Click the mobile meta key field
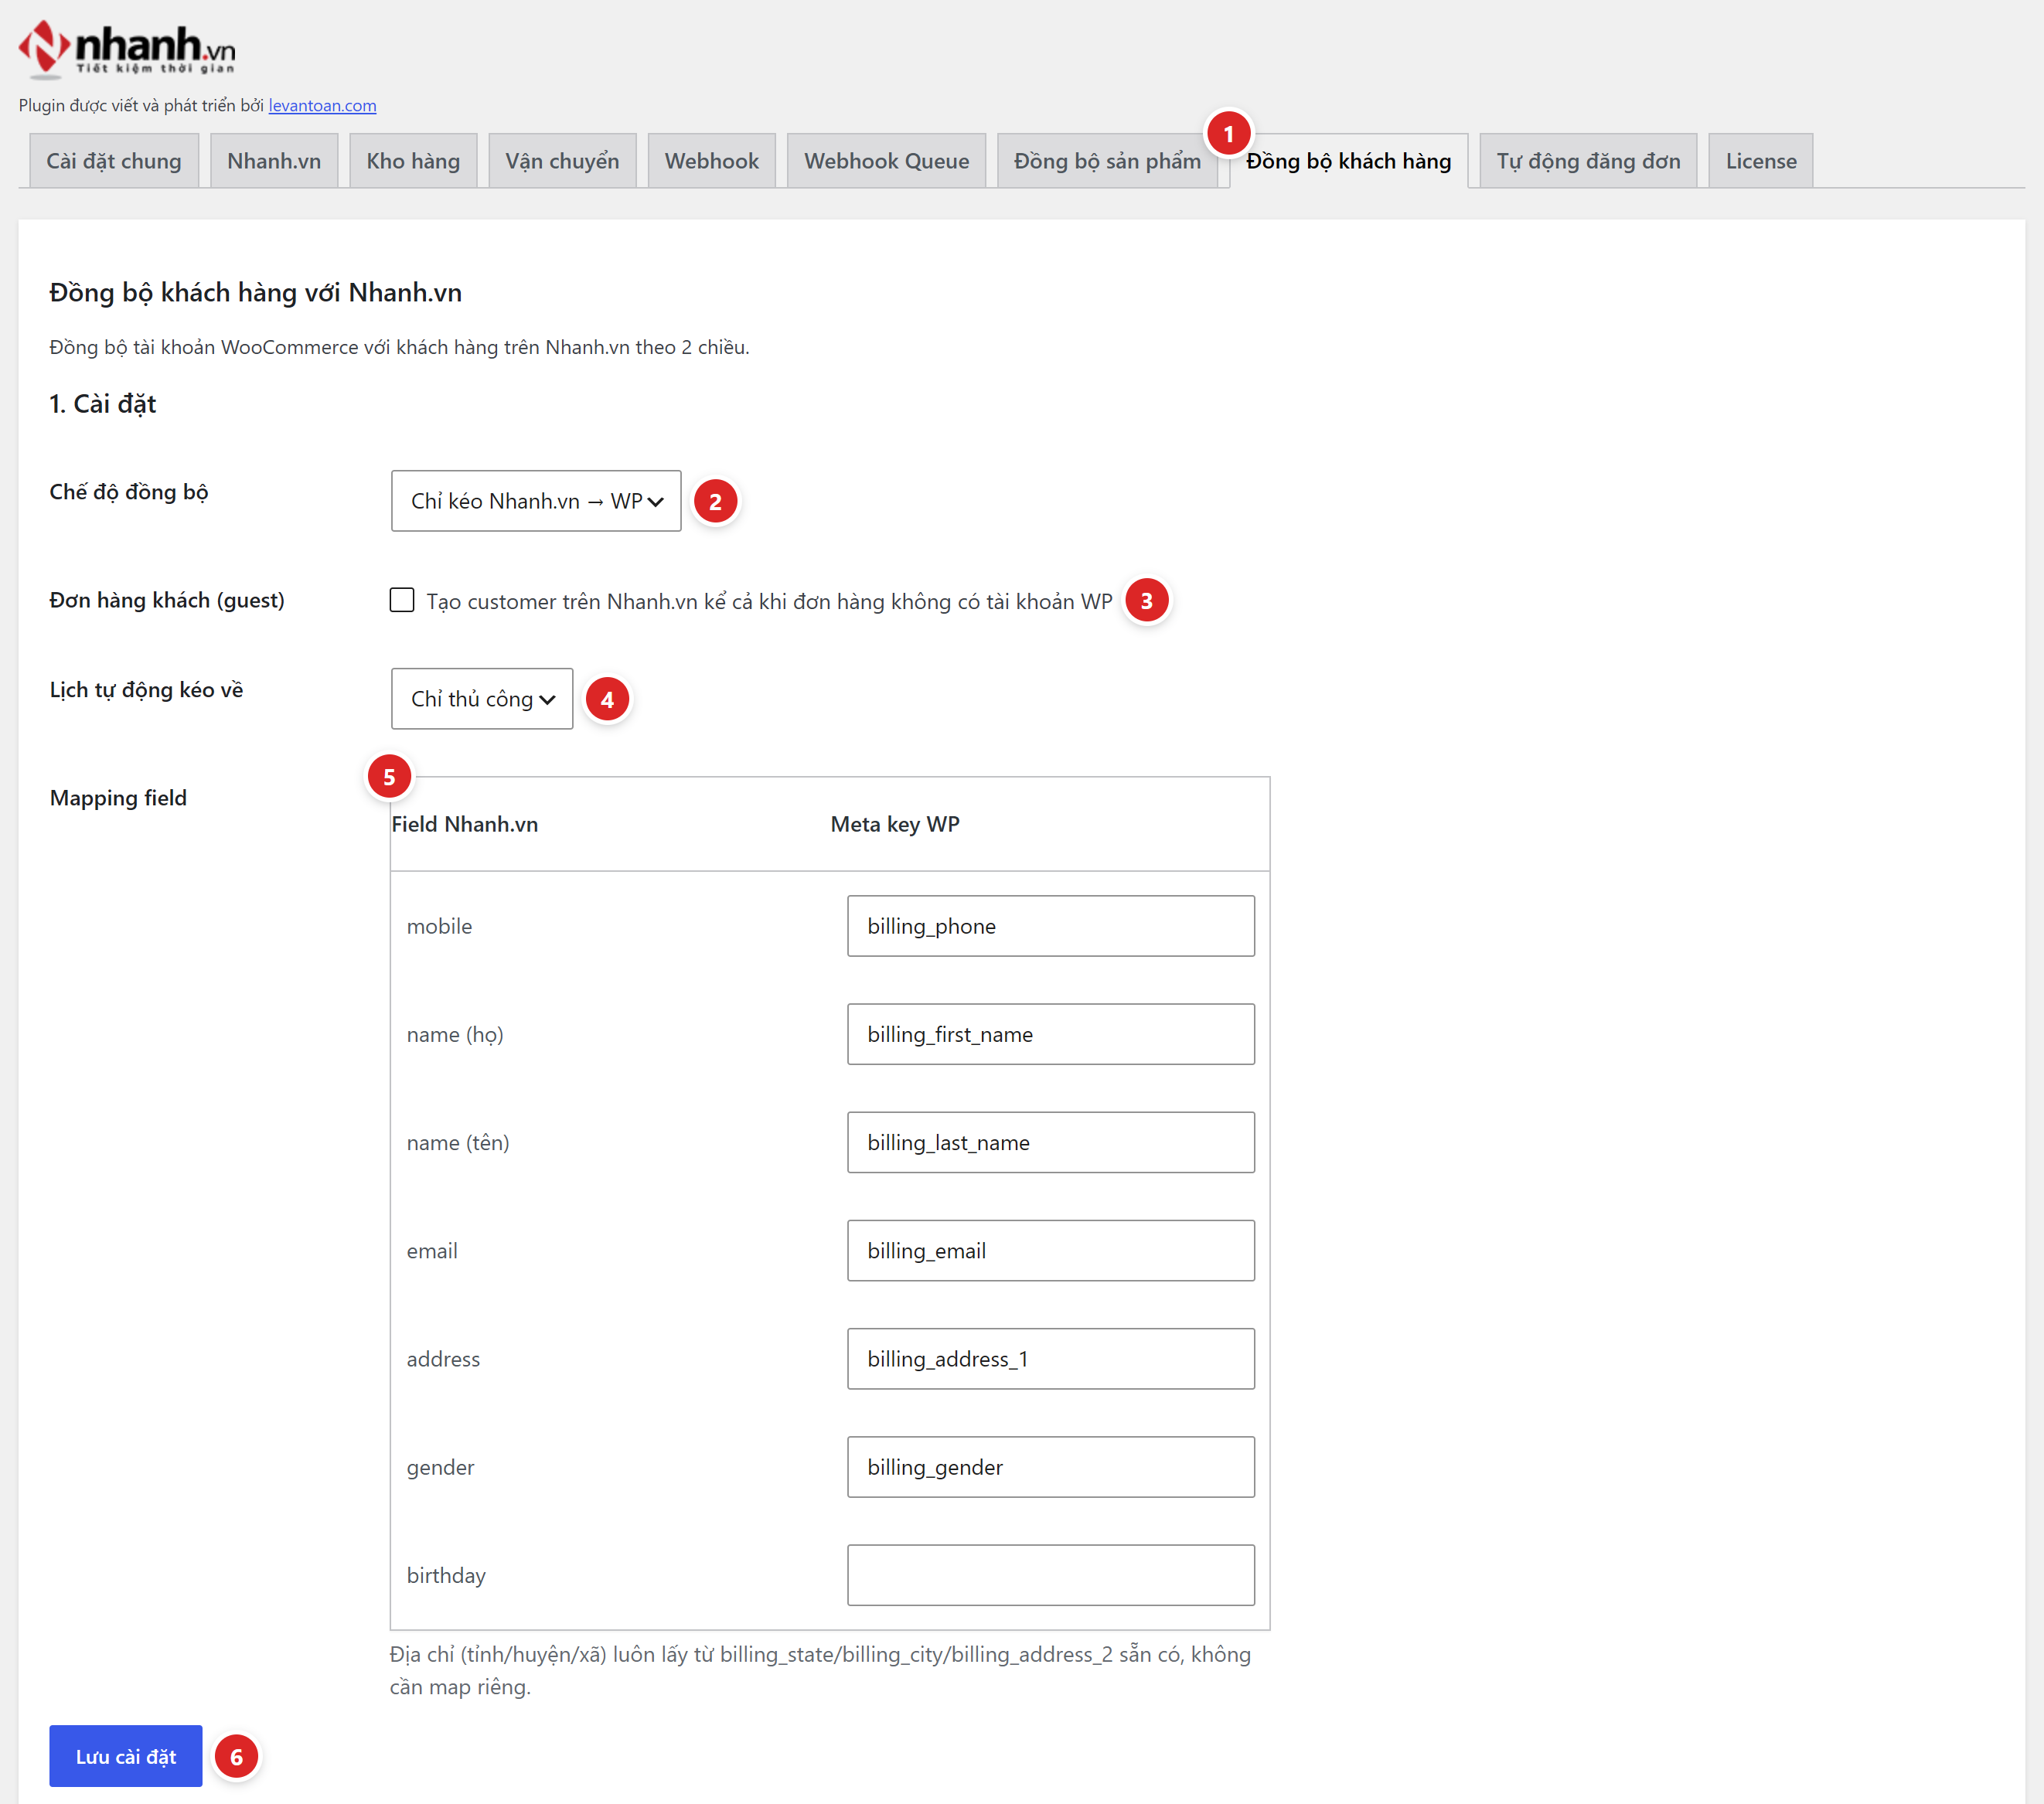Image resolution: width=2044 pixels, height=1804 pixels. (x=1051, y=926)
